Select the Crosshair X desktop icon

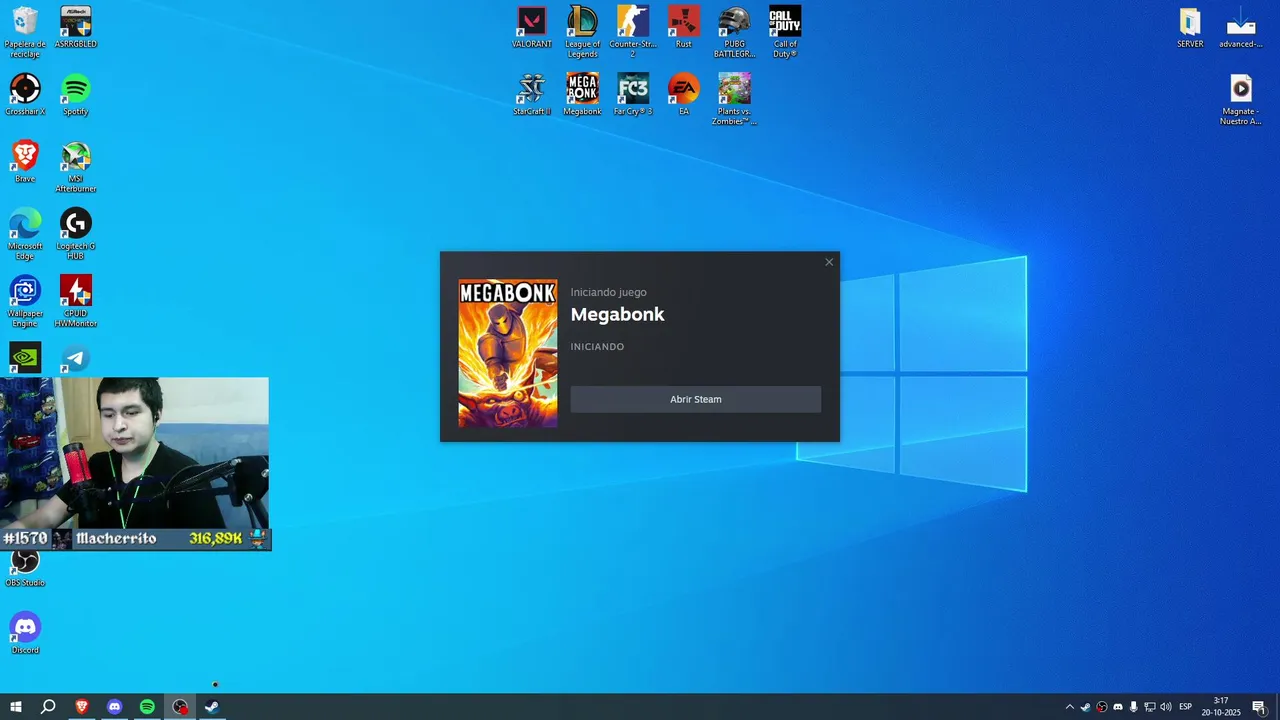[x=25, y=95]
